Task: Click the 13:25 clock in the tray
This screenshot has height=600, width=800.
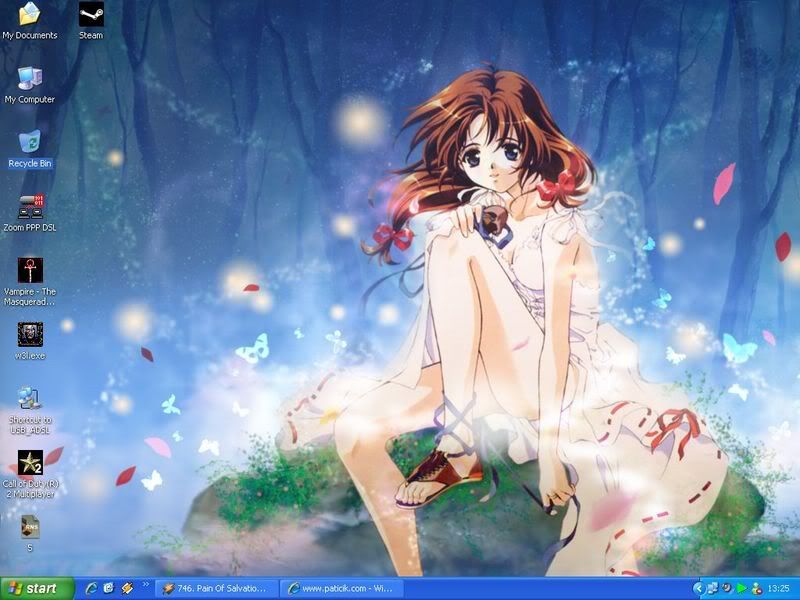Action: click(x=778, y=589)
